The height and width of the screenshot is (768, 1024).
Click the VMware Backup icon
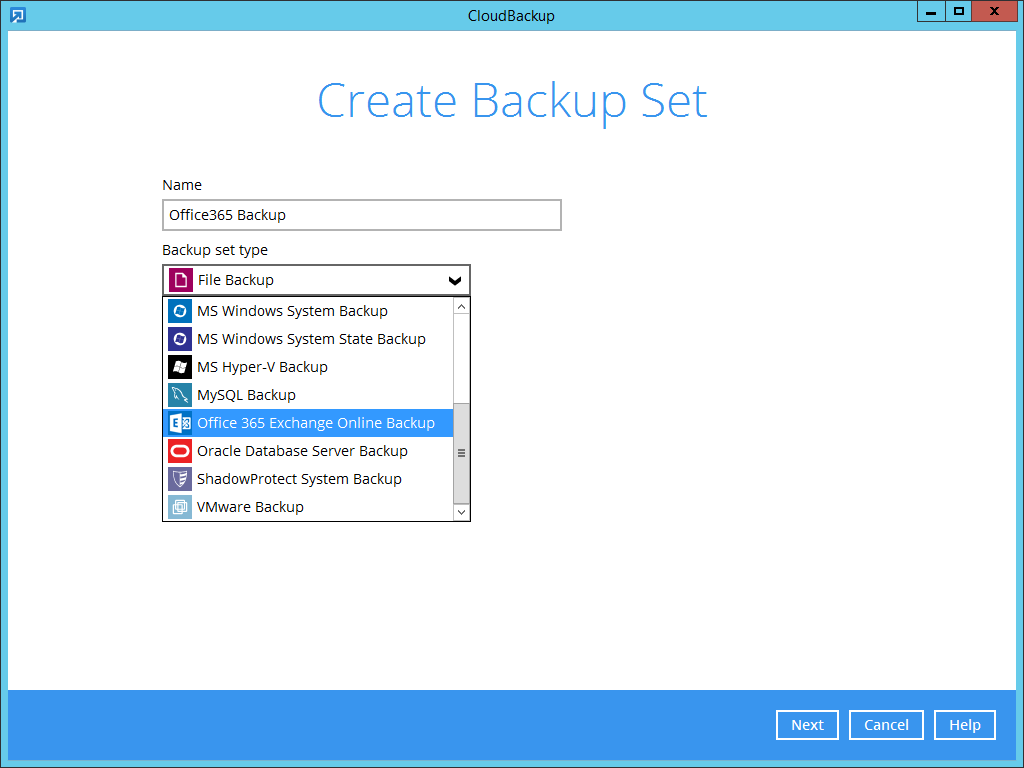point(180,507)
